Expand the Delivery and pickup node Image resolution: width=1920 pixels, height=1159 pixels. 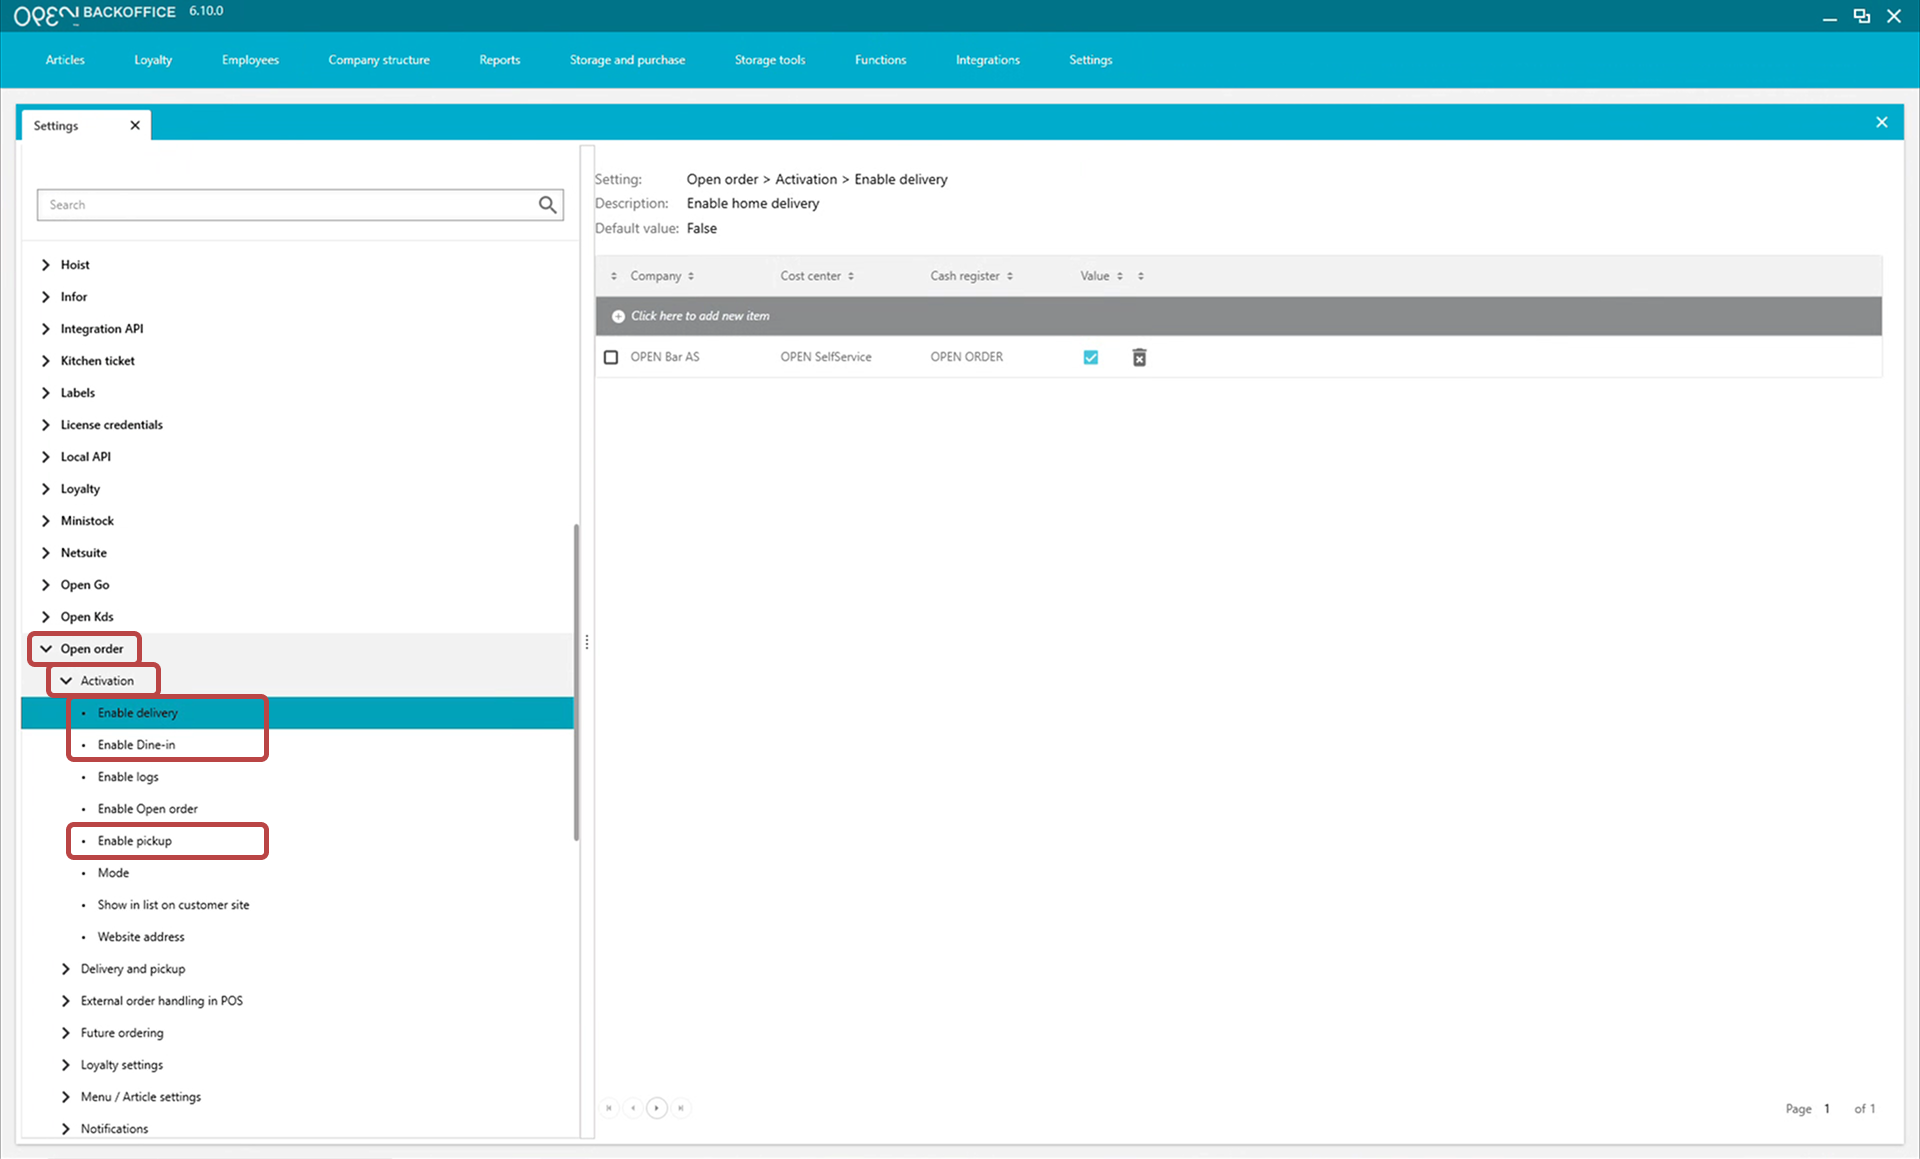pyautogui.click(x=66, y=969)
